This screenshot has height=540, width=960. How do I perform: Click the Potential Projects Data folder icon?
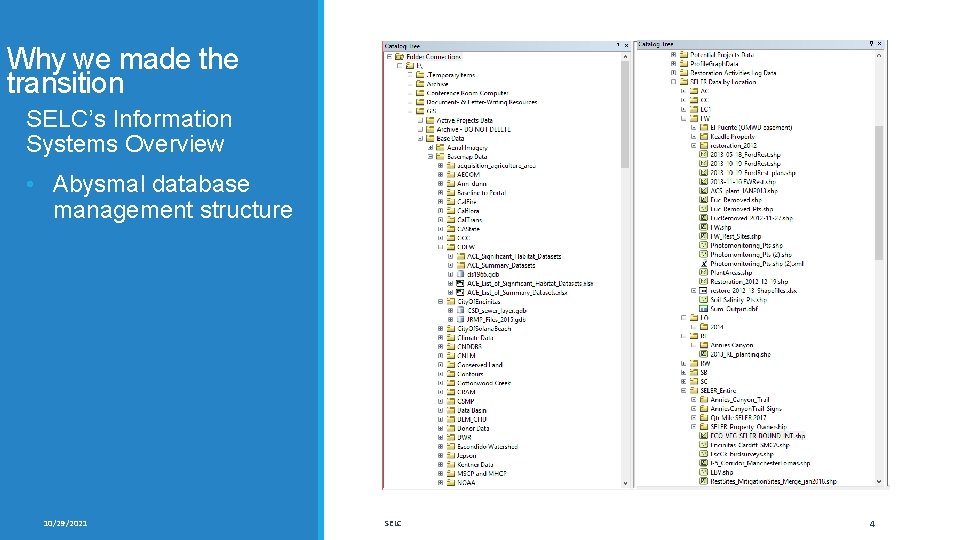[684, 54]
